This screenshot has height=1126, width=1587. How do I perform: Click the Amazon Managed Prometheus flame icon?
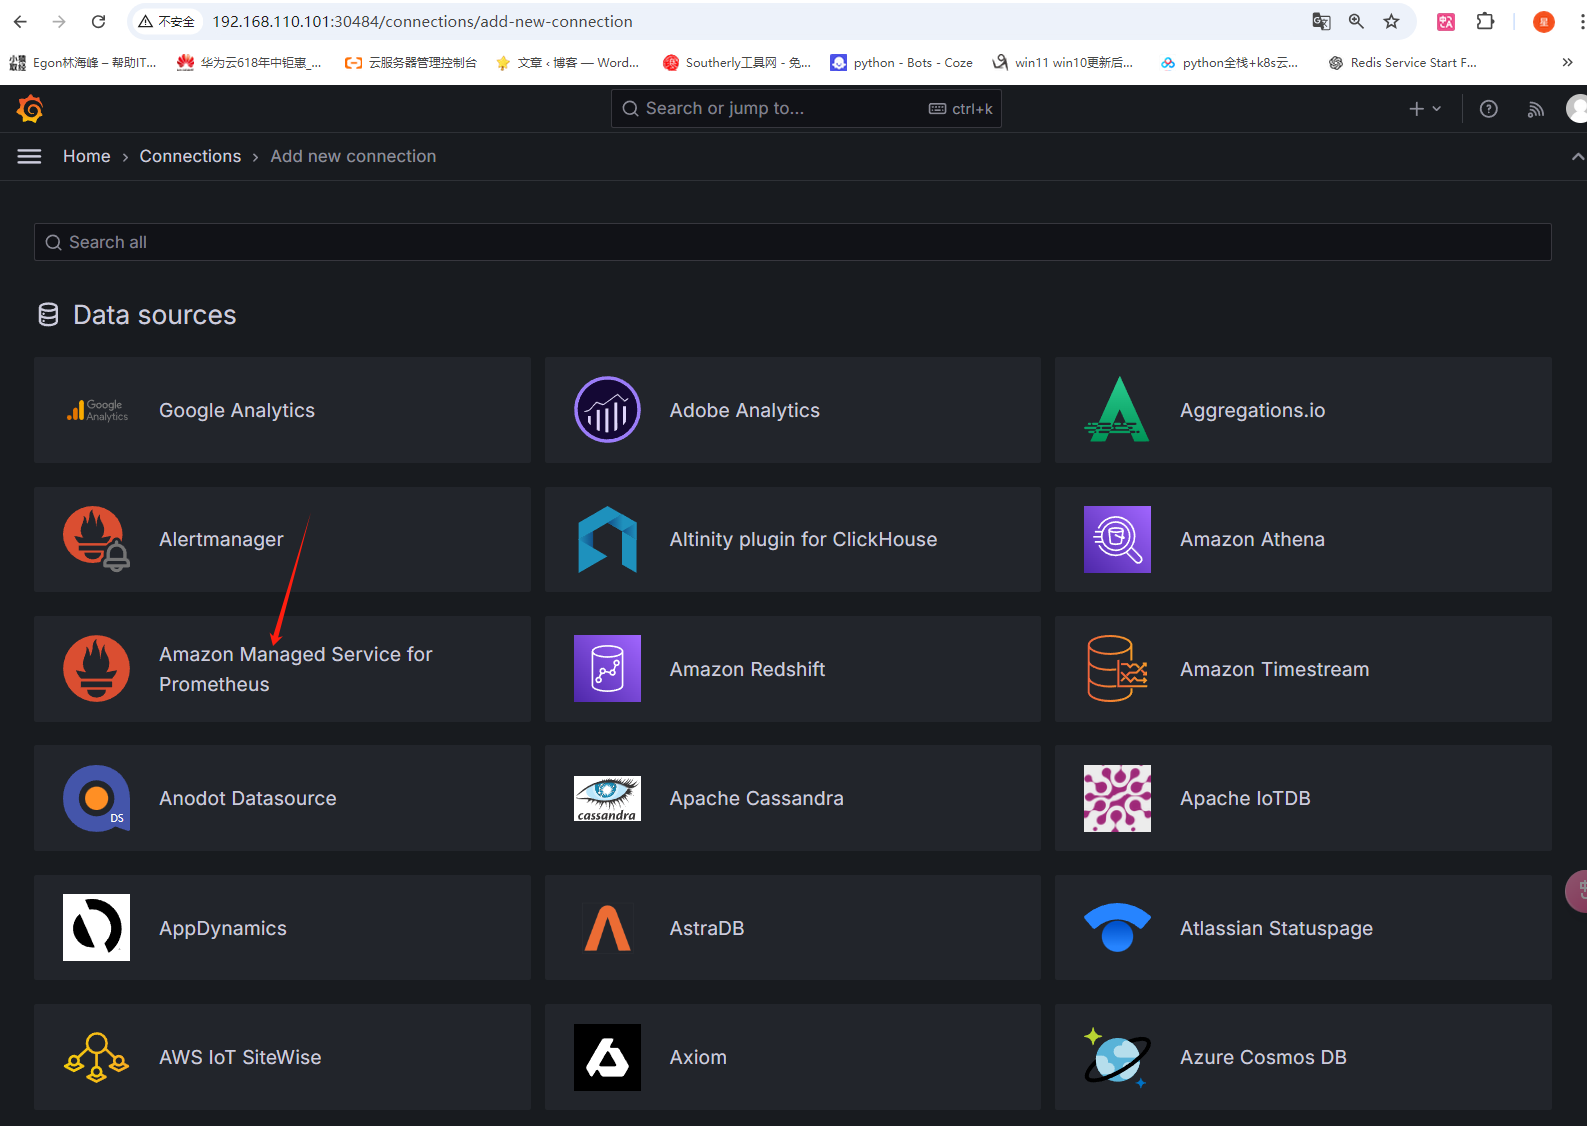(97, 669)
